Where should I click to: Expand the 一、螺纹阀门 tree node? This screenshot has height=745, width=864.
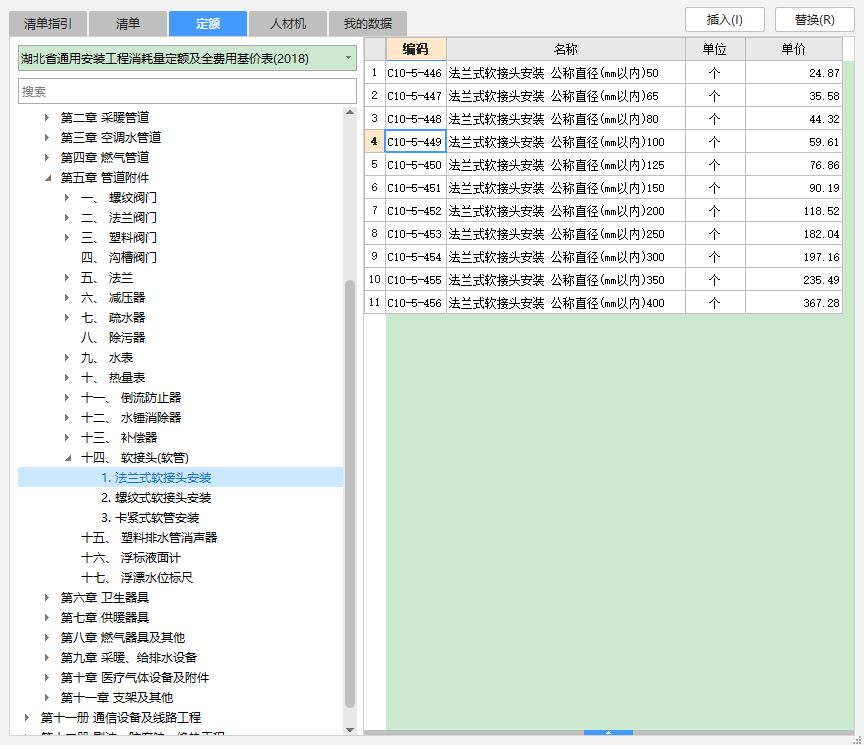[67, 198]
